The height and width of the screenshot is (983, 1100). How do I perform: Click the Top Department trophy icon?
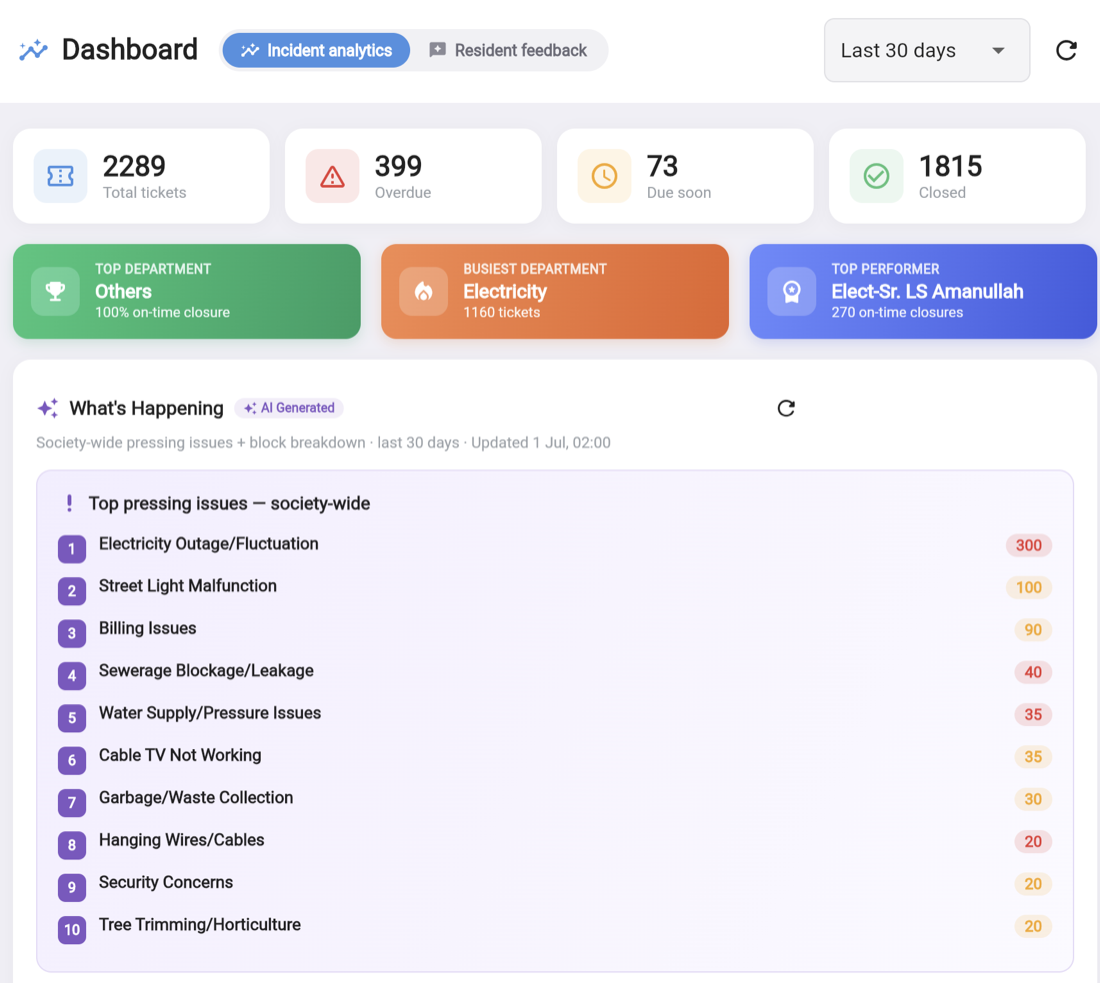pos(55,291)
